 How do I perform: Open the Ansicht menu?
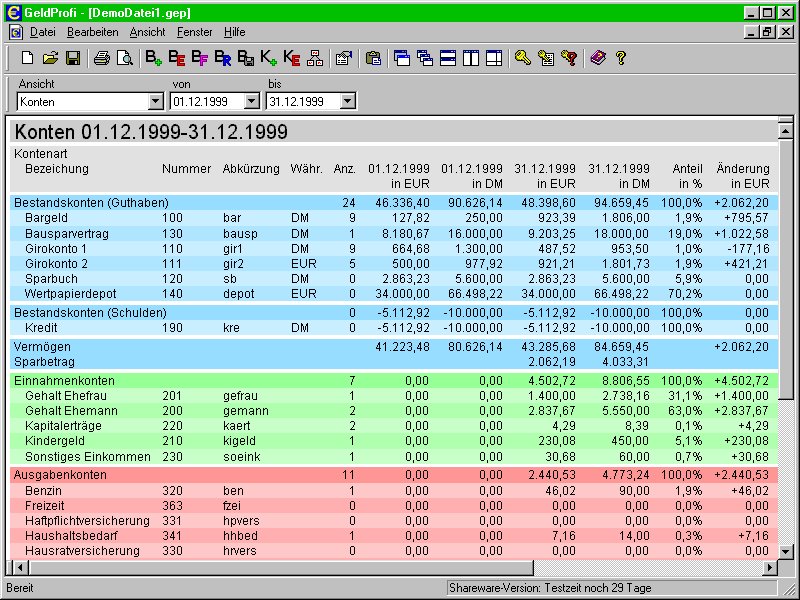tap(147, 32)
